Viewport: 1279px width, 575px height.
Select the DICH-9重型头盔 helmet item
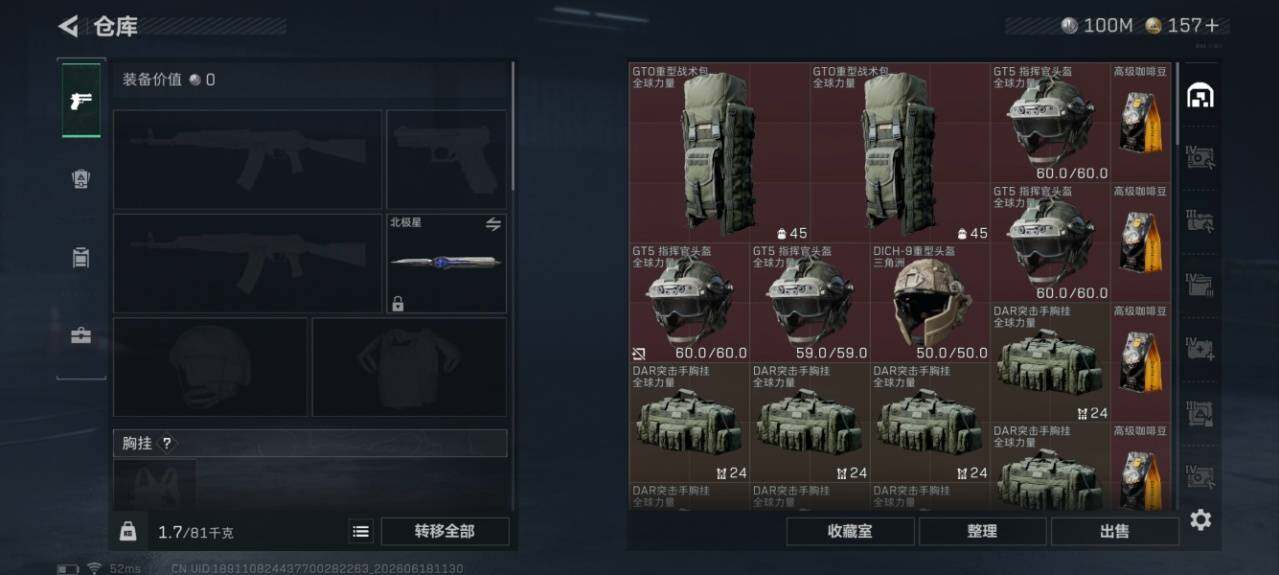pyautogui.click(x=930, y=302)
